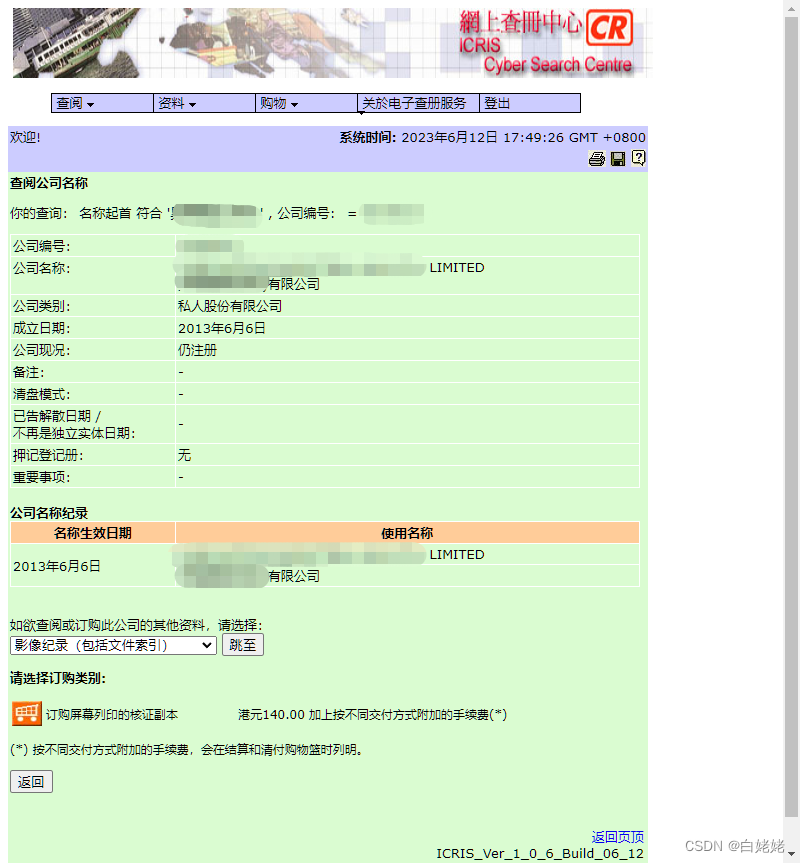
Task: Open the 查阅 menu
Action: (102, 103)
